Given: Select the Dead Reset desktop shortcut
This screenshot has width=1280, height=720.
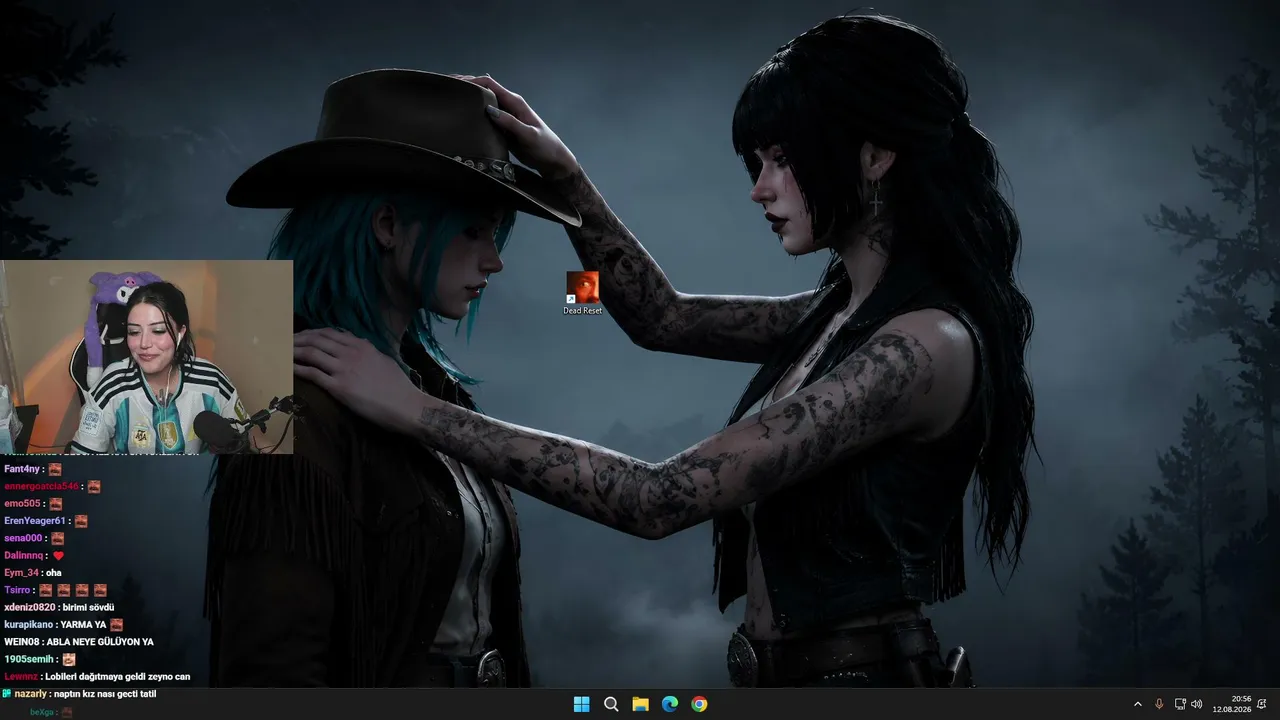Looking at the screenshot, I should pyautogui.click(x=582, y=293).
